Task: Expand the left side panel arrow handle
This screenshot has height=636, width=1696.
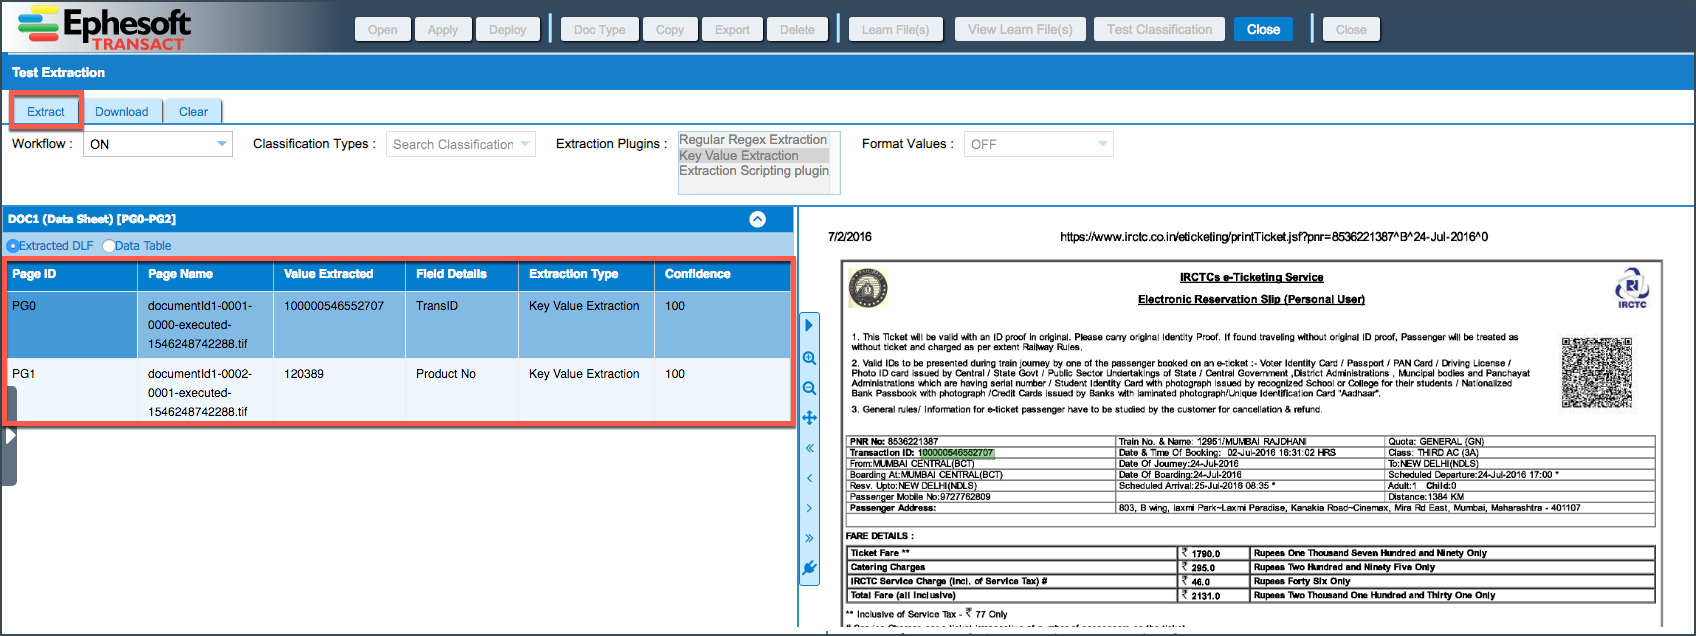Action: click(10, 436)
